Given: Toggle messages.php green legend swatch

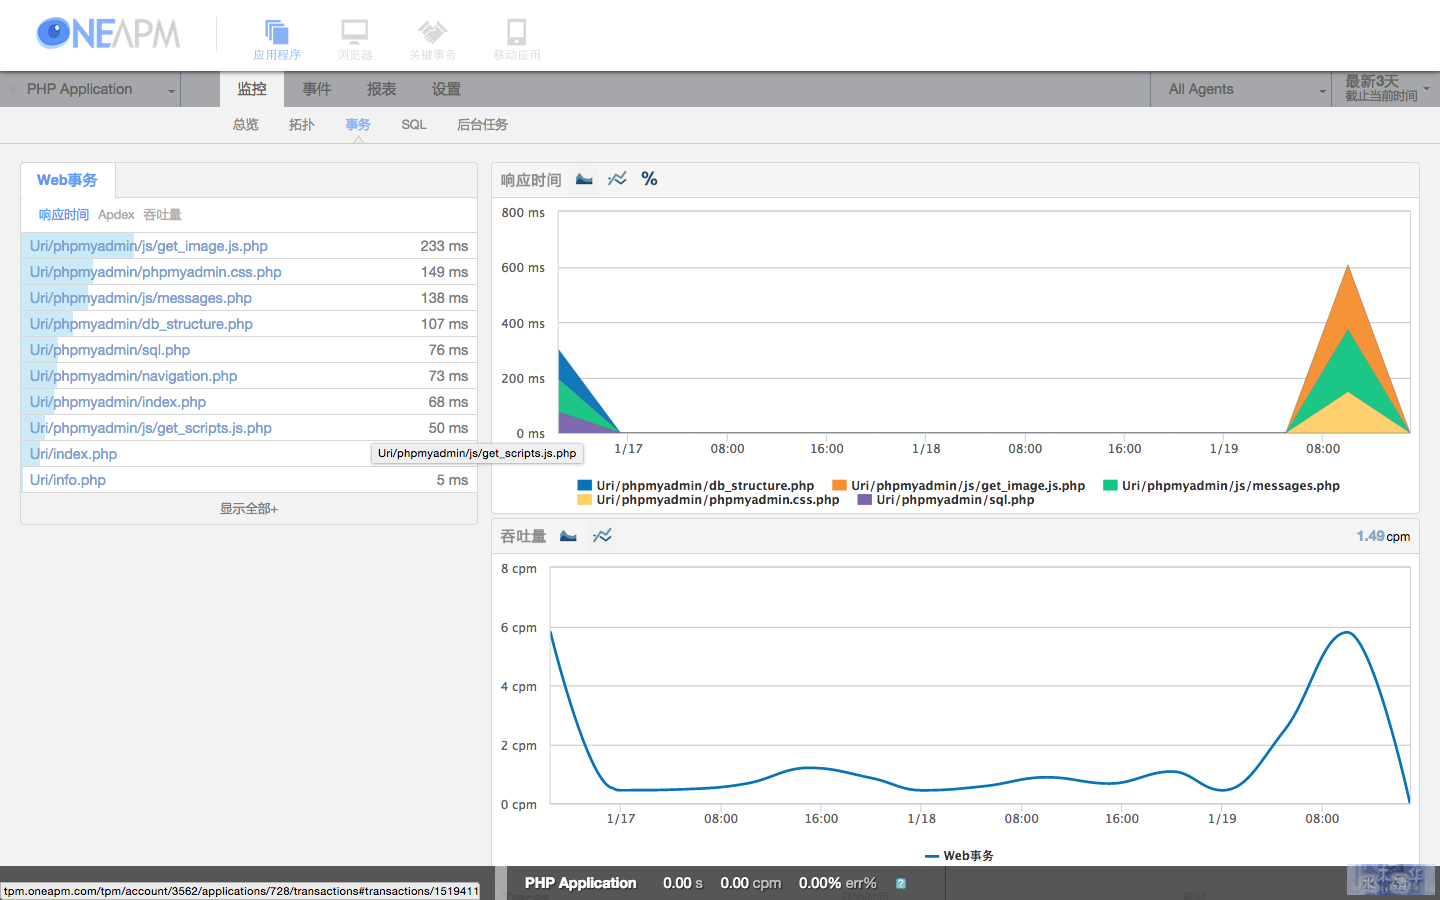Looking at the screenshot, I should coord(1110,486).
